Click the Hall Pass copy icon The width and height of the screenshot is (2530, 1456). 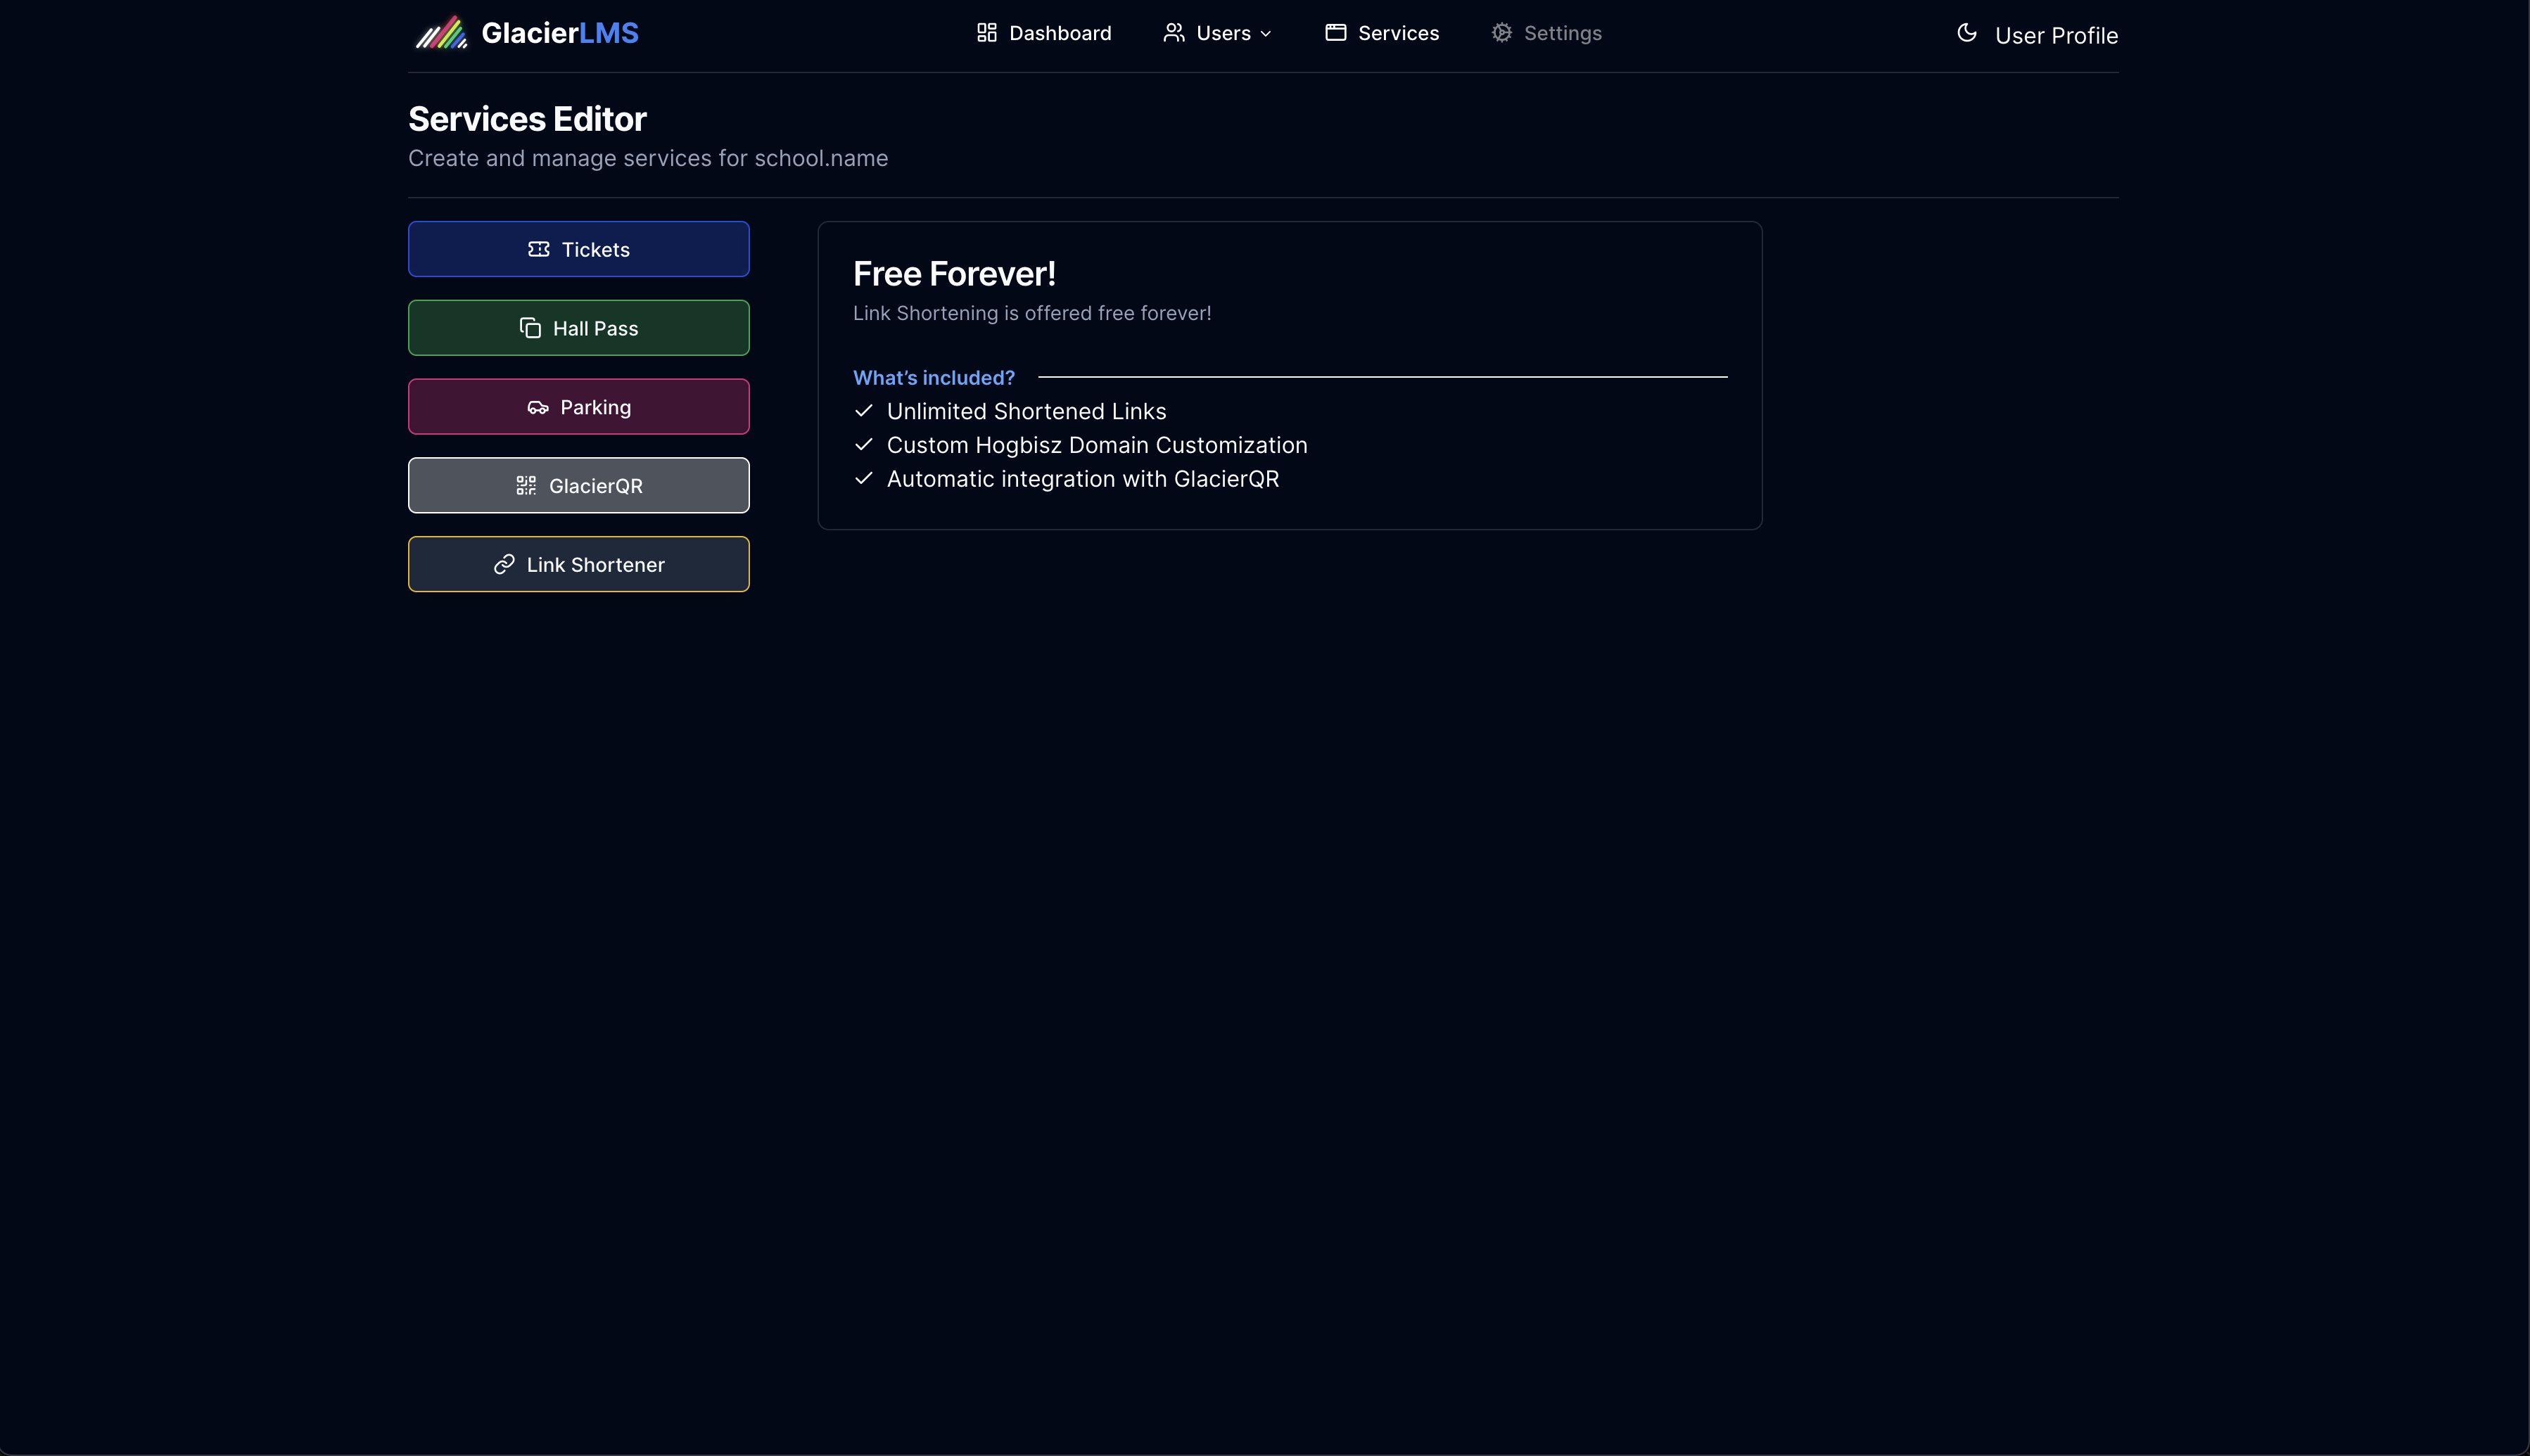tap(530, 328)
